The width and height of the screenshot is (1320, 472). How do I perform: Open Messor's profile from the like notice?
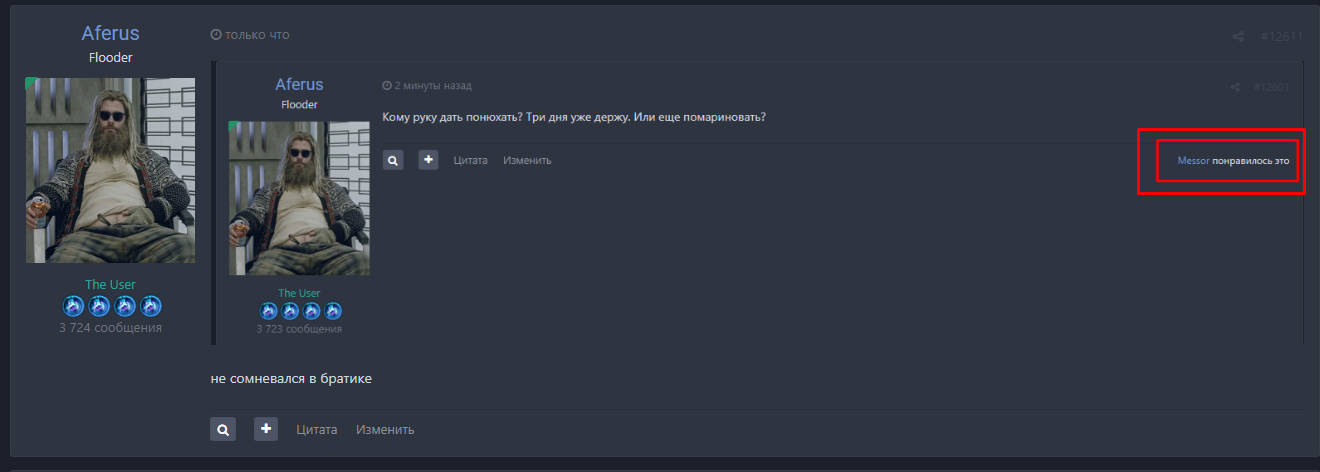1193,160
